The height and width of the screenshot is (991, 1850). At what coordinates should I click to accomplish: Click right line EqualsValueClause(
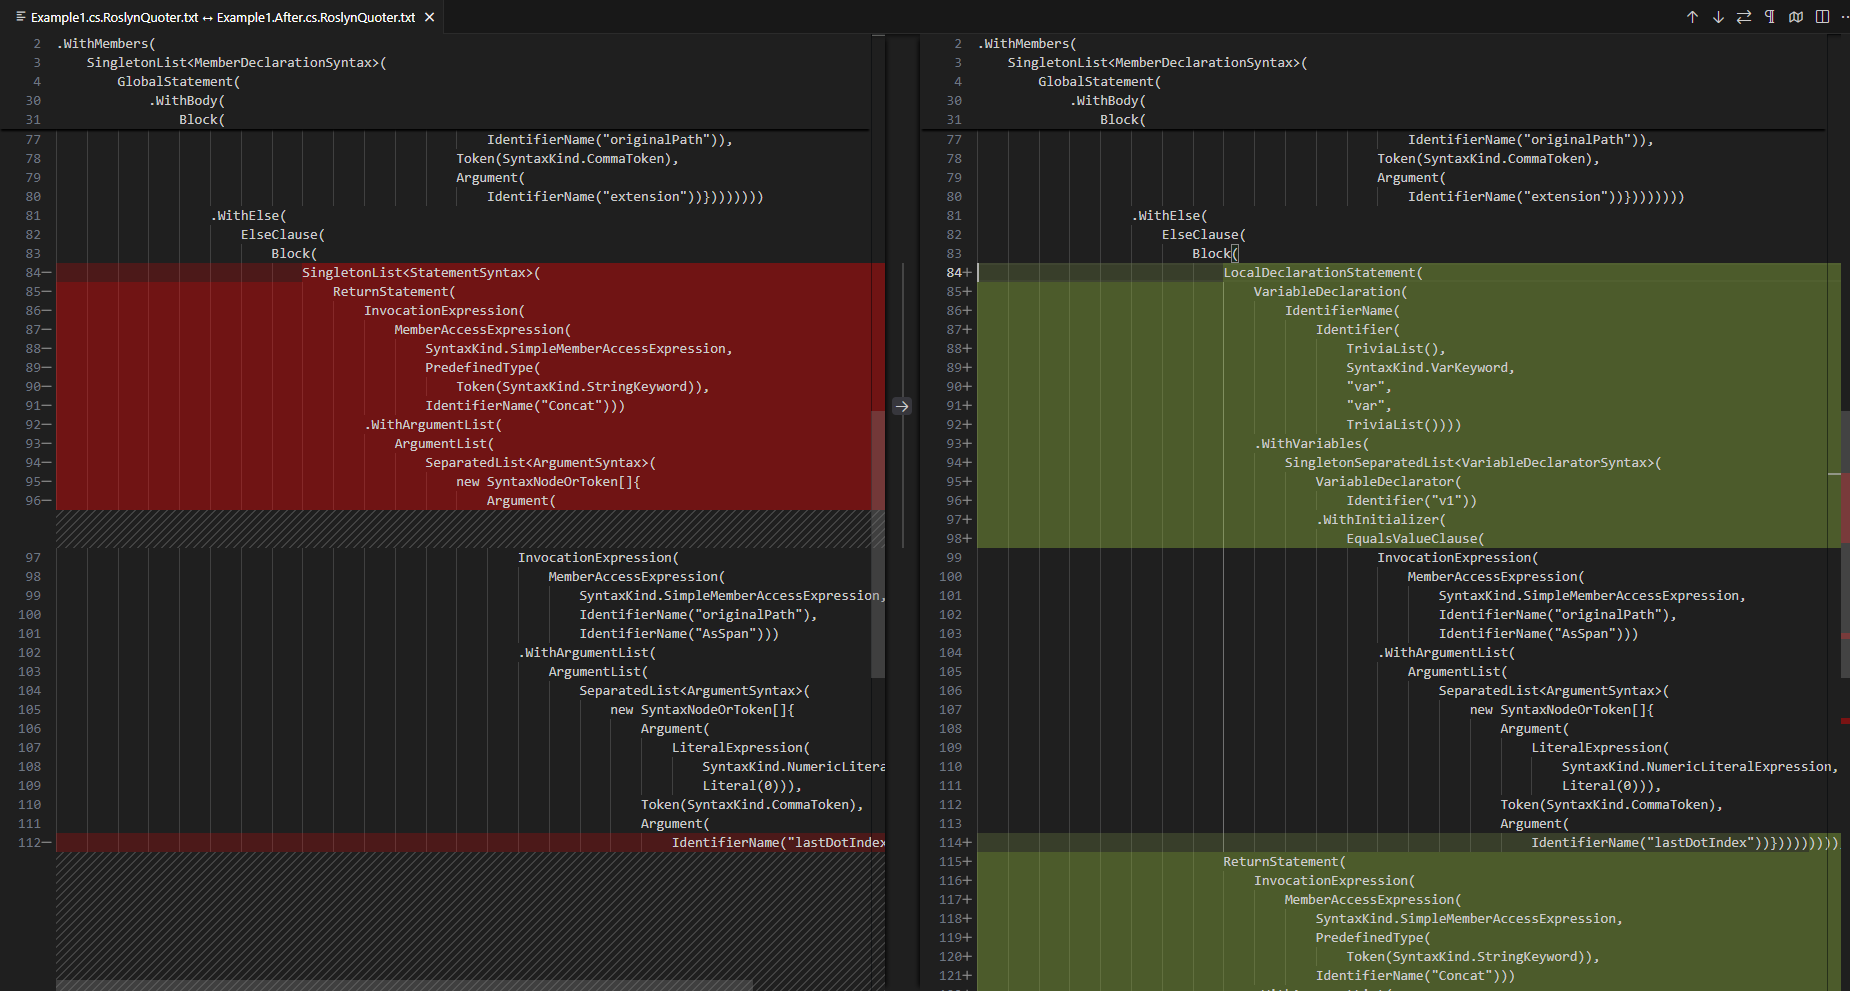click(1415, 538)
